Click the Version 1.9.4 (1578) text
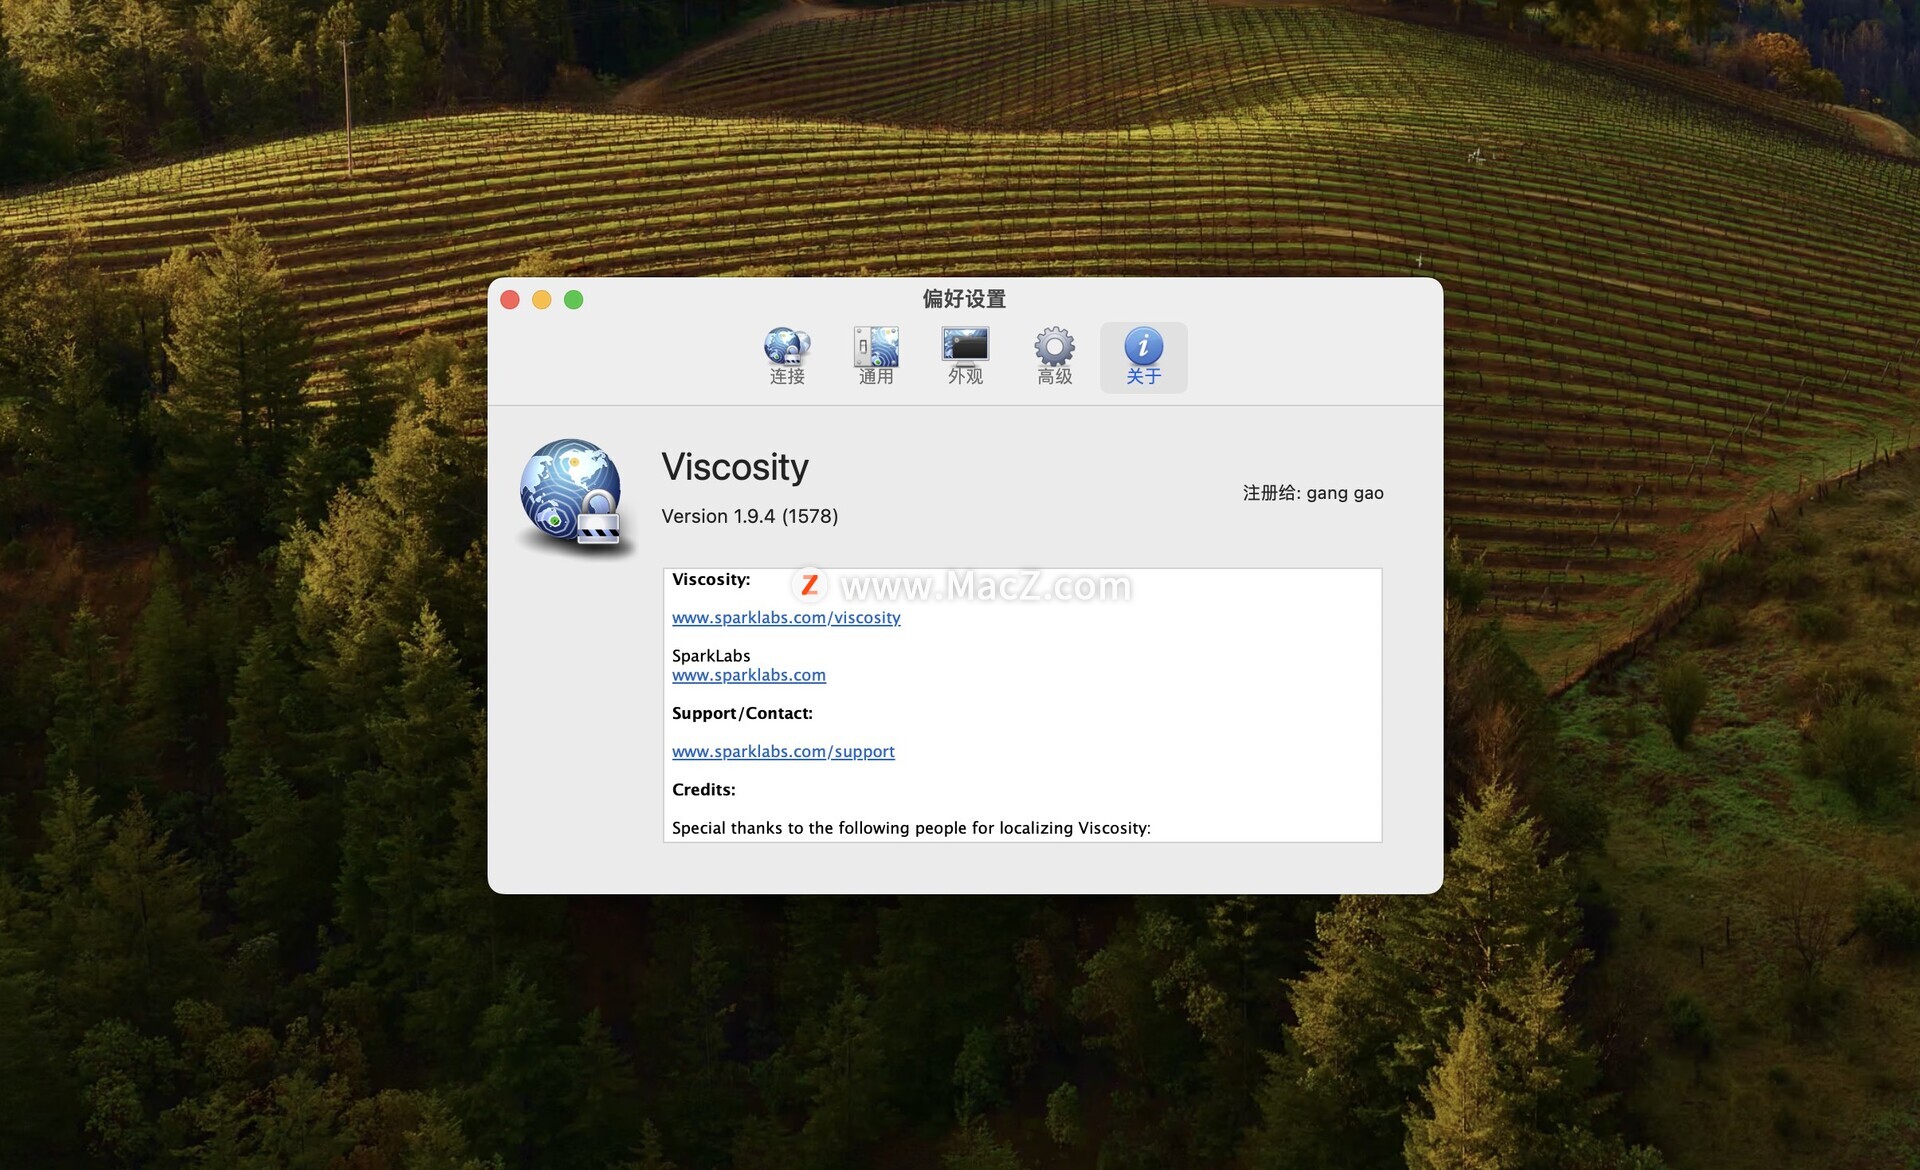The height and width of the screenshot is (1170, 1920). 749,516
